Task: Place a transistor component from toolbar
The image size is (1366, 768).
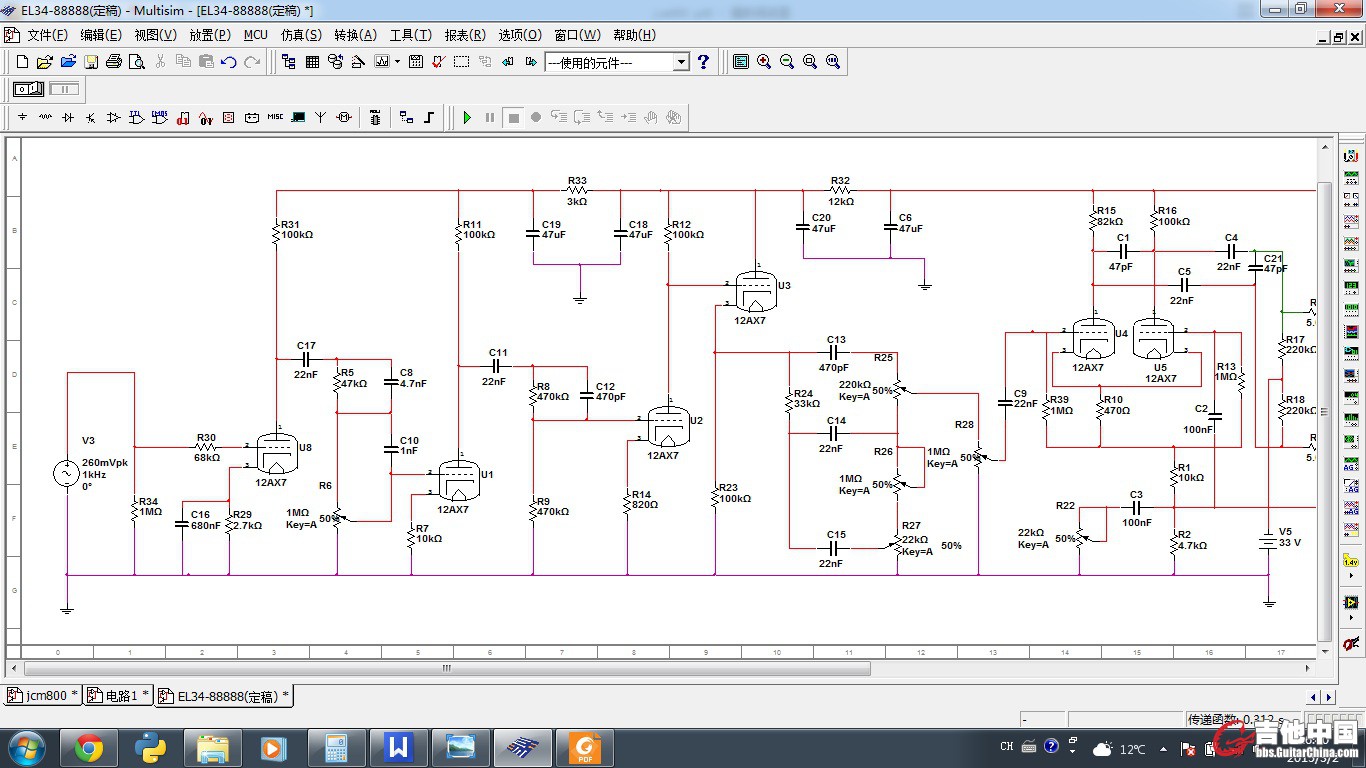Action: (x=91, y=118)
